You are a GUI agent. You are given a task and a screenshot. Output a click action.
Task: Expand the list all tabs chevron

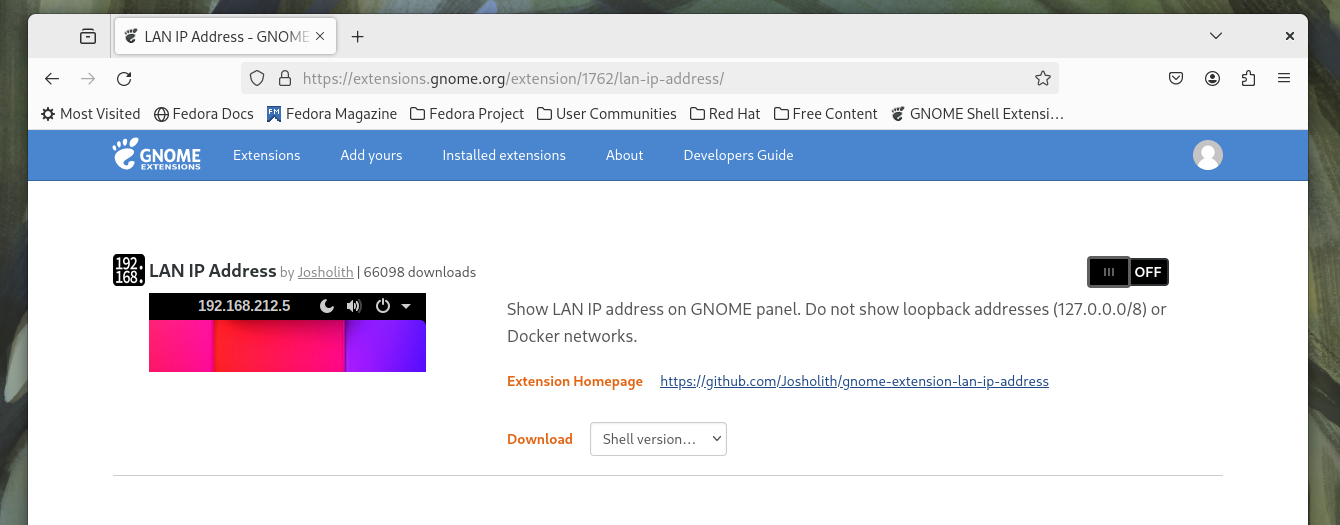point(1216,36)
